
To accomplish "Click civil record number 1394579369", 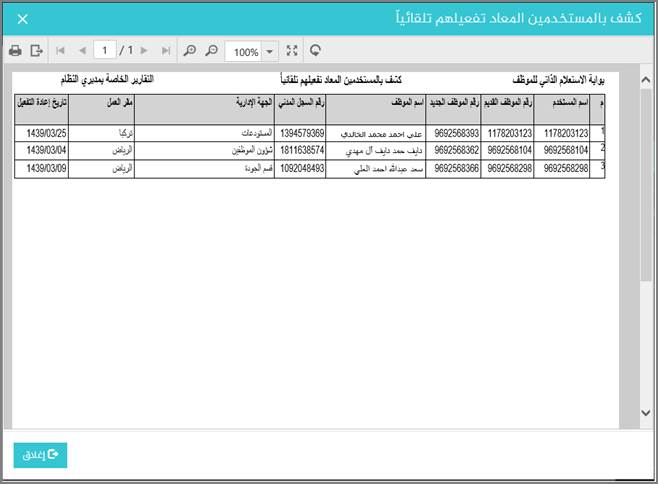I will click(300, 133).
